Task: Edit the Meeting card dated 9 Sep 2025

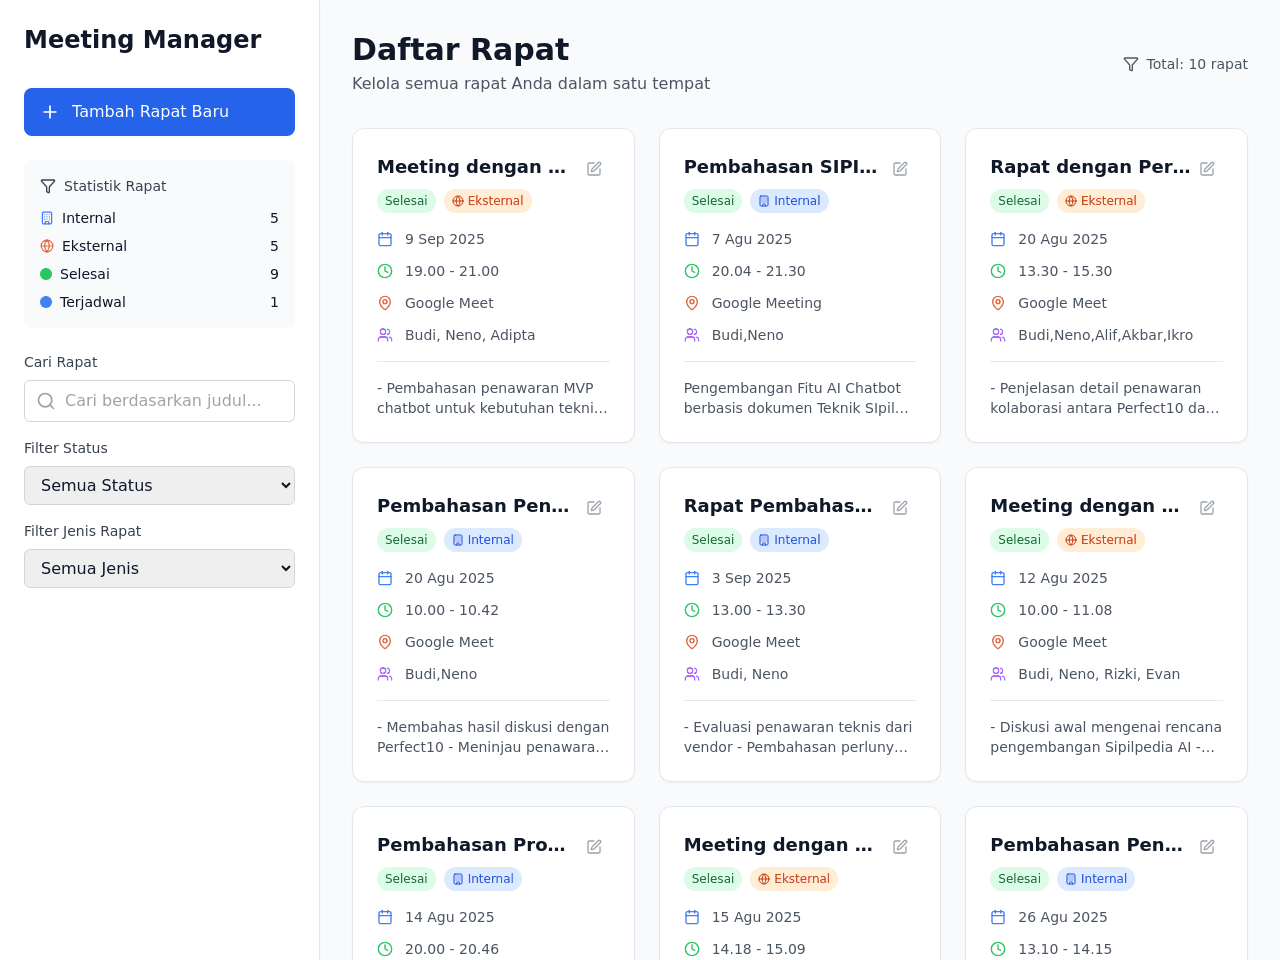Action: click(x=594, y=168)
